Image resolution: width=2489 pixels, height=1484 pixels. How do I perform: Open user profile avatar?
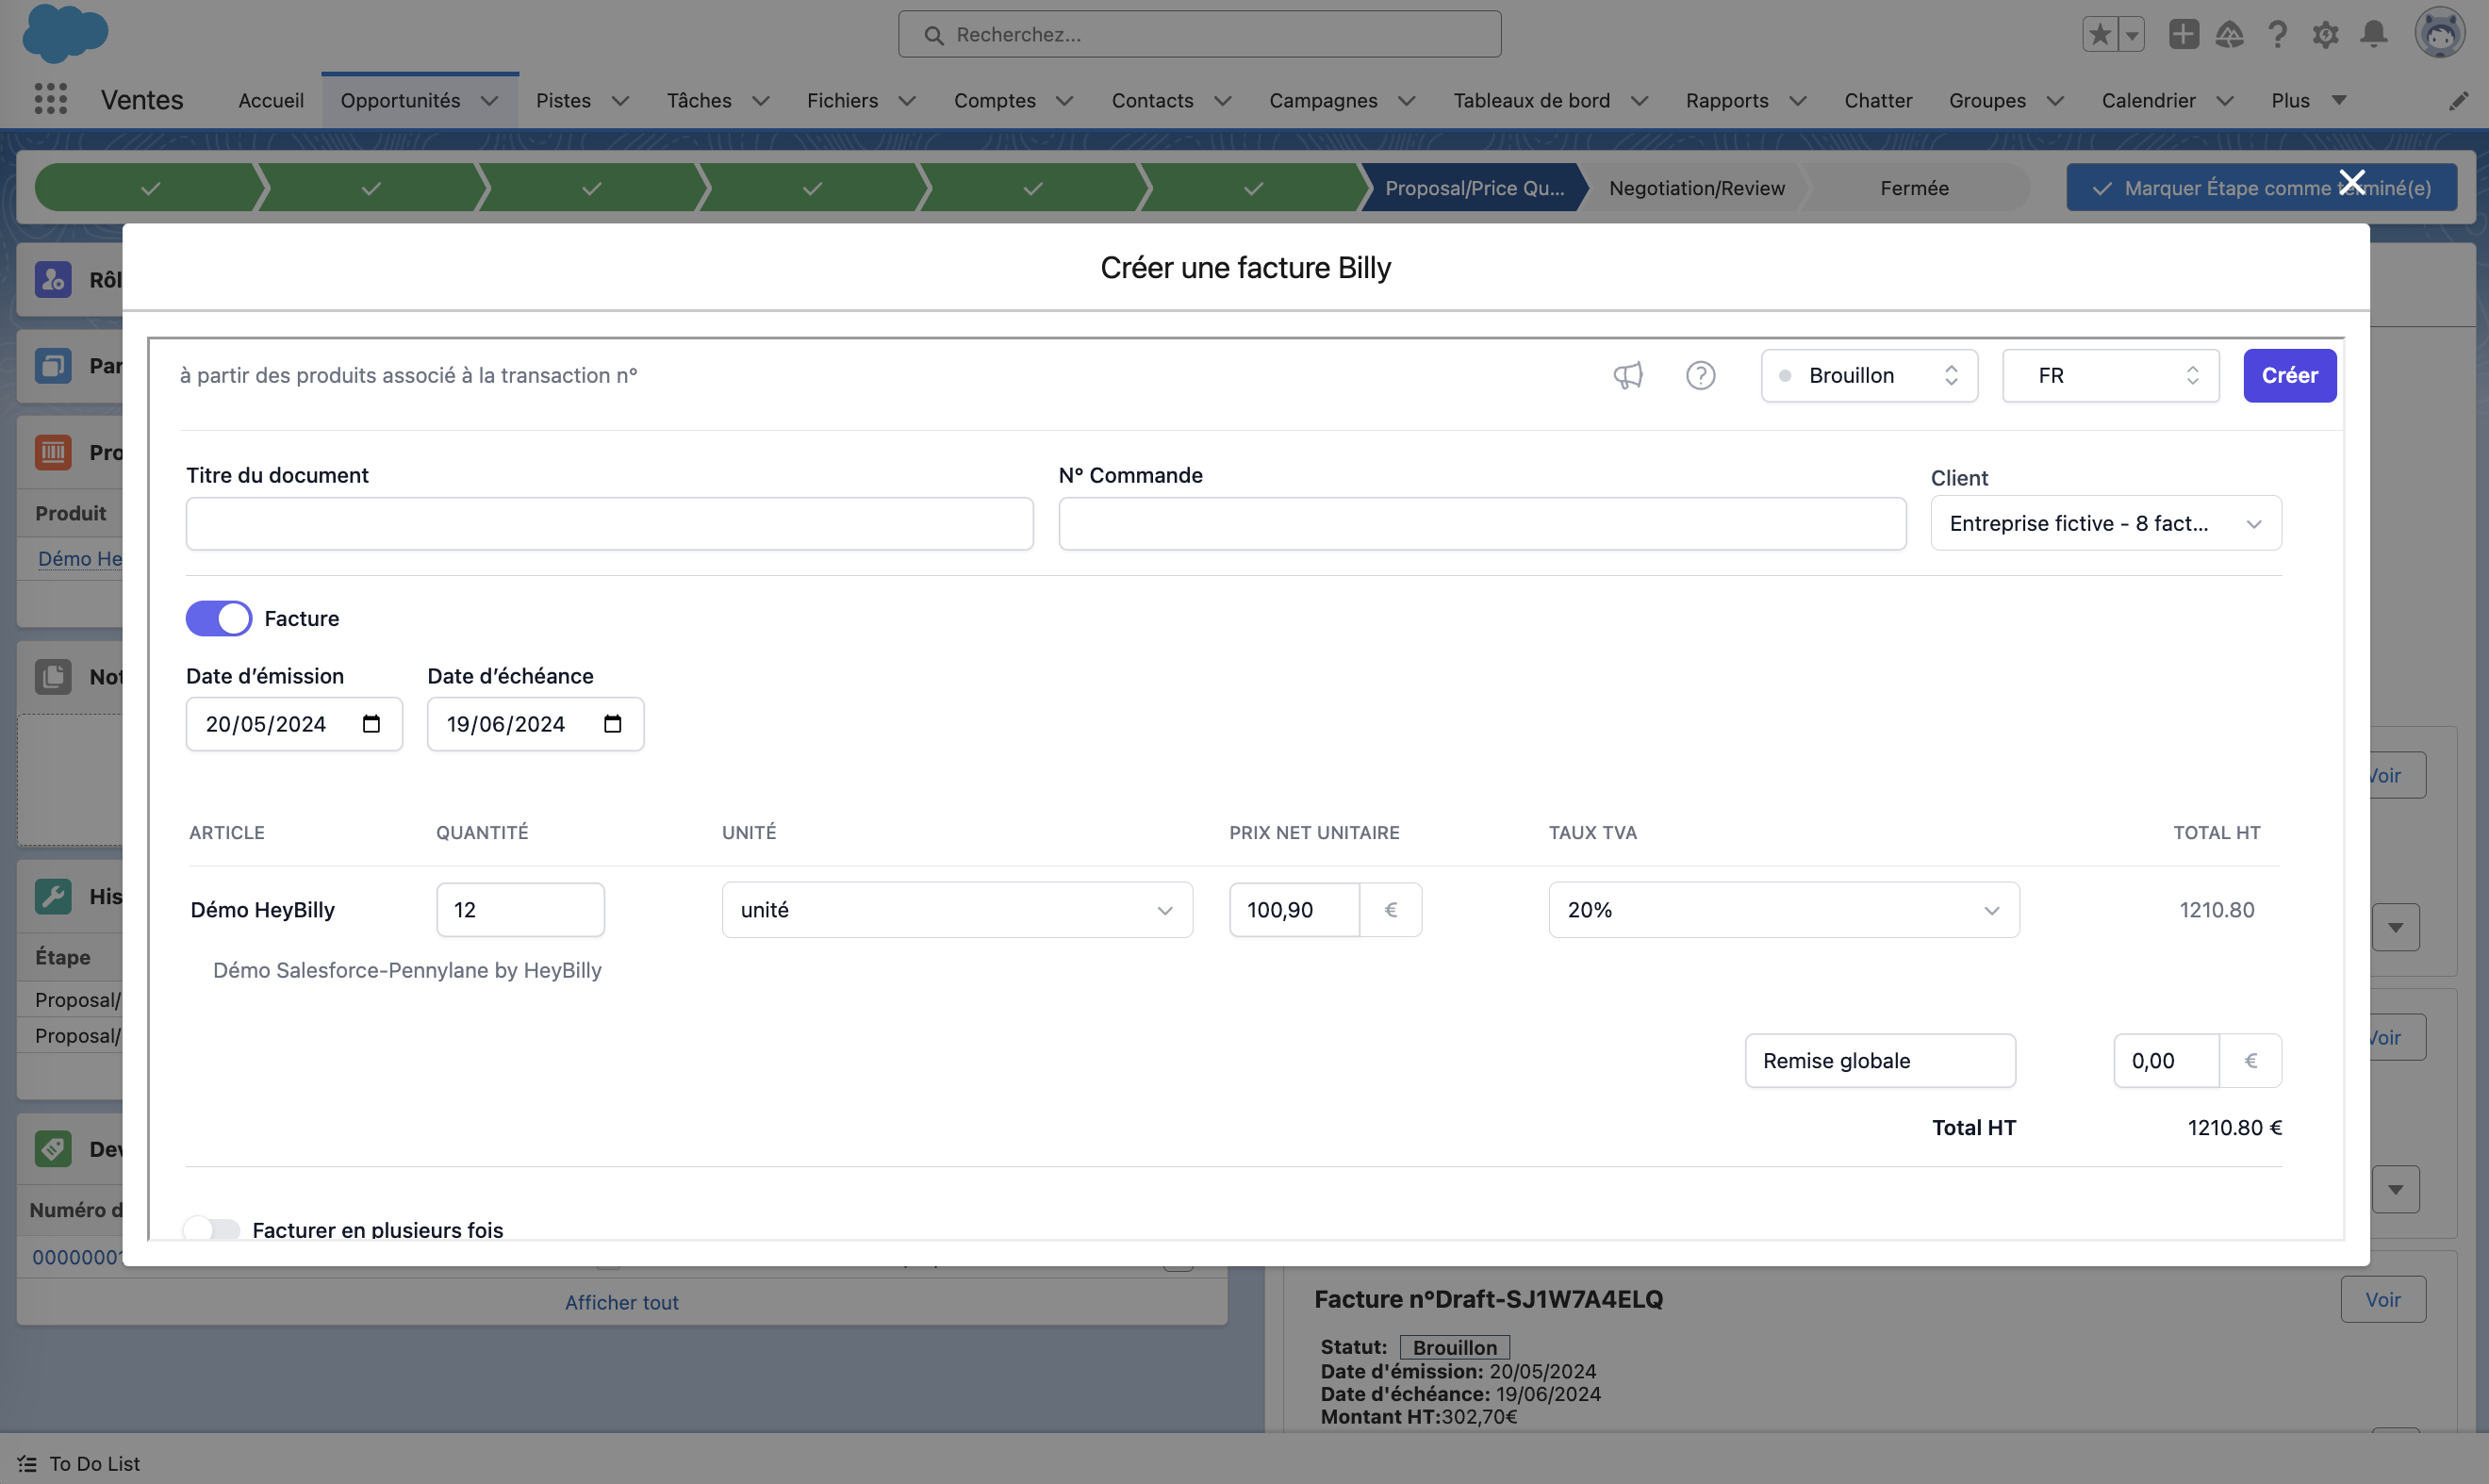tap(2440, 34)
